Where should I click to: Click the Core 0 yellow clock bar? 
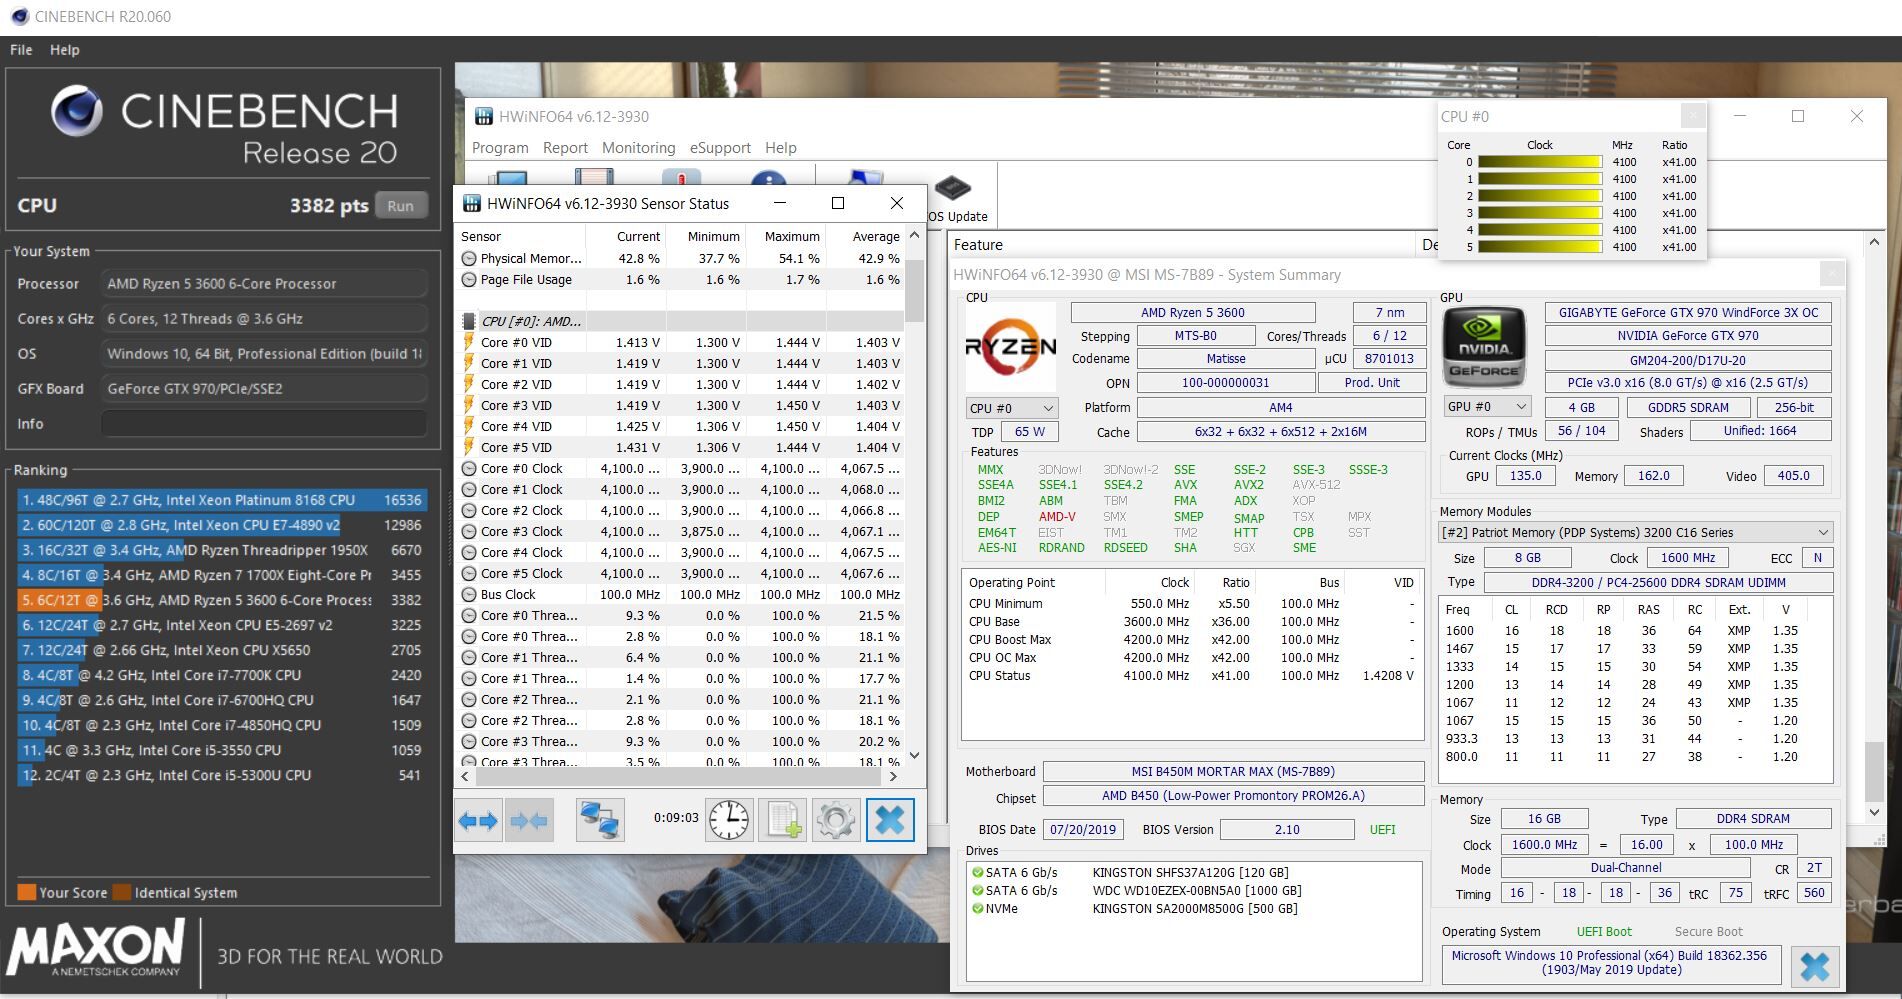[1540, 162]
